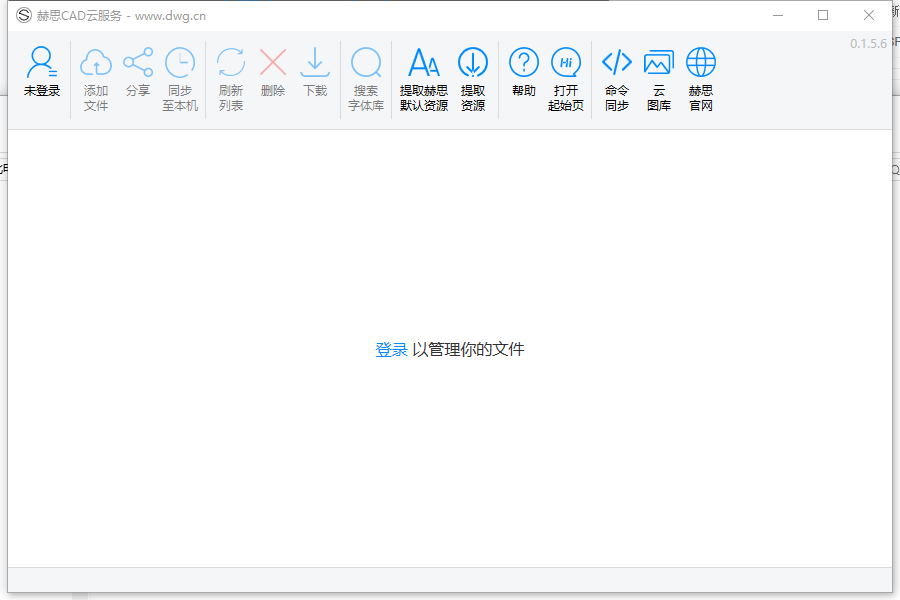Minimize the cloud service window
Screen dimensions: 900x600
point(777,15)
